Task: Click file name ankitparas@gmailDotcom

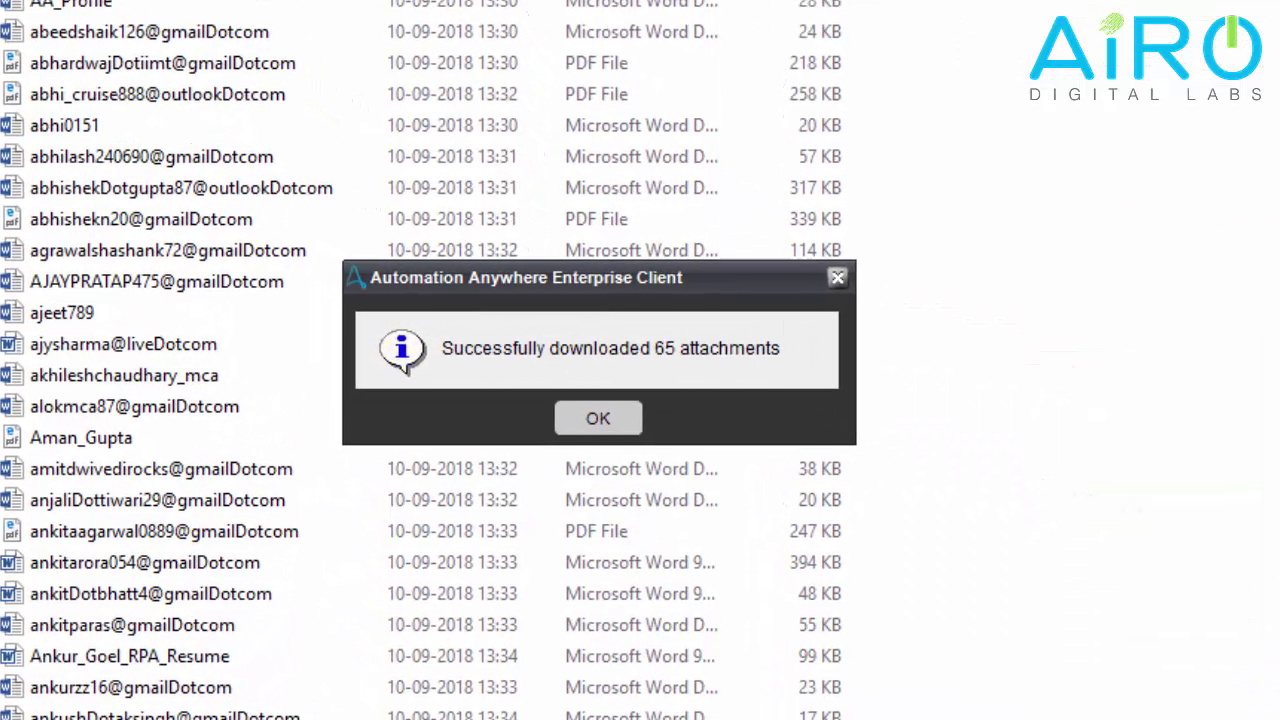Action: [x=132, y=625]
